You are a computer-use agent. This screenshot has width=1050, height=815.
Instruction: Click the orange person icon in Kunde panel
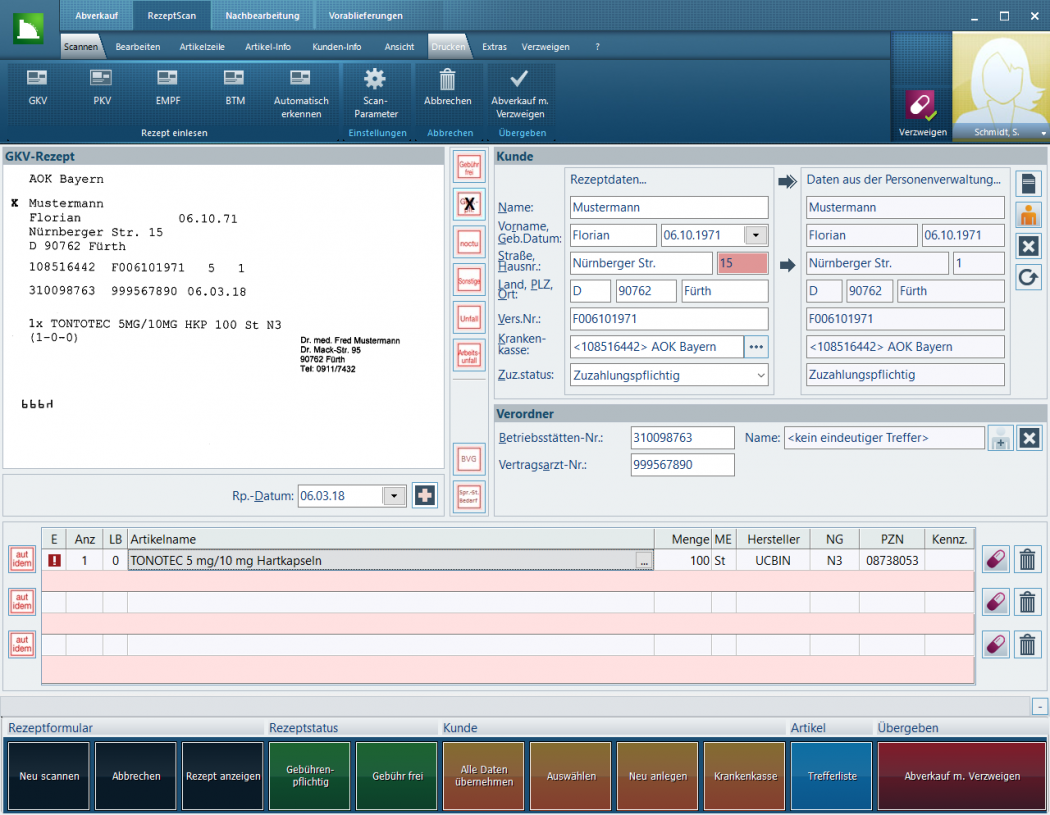point(1029,215)
